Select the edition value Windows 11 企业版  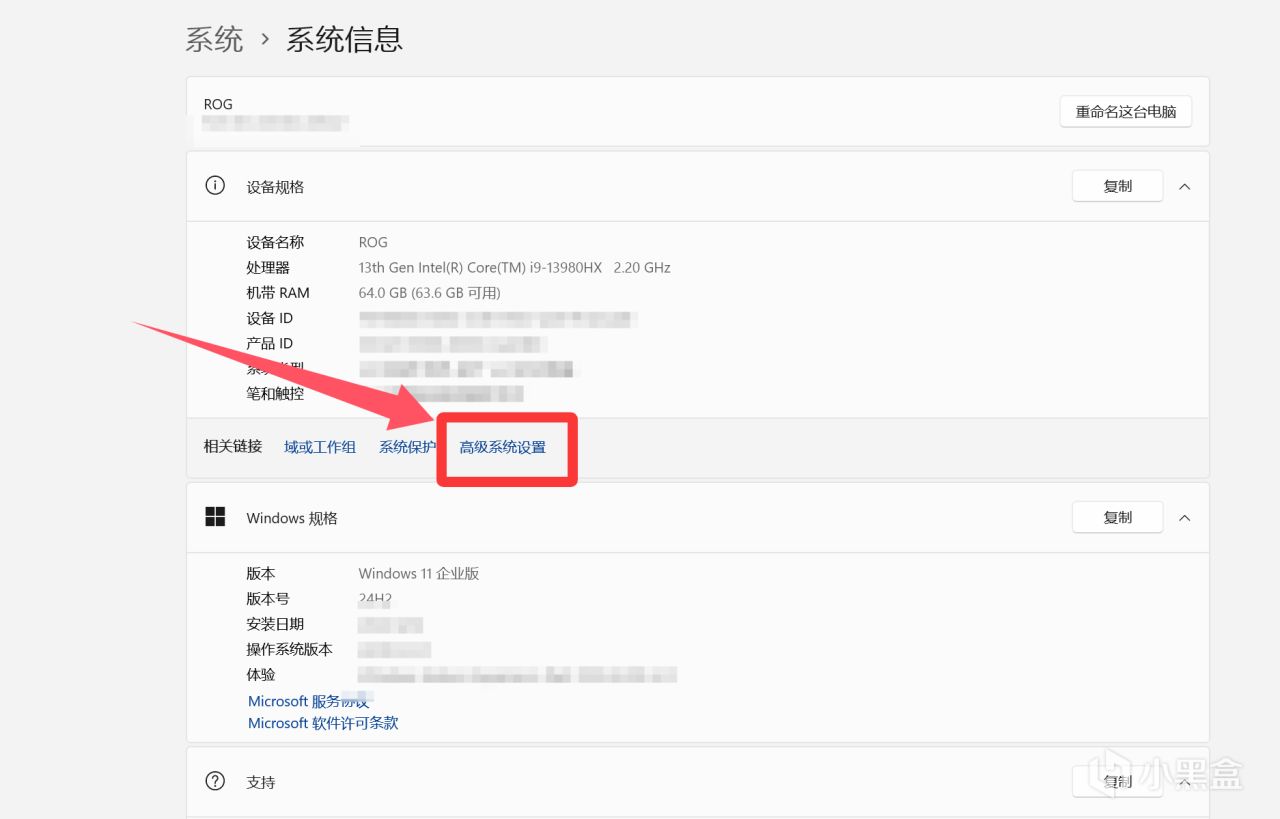[x=419, y=573]
